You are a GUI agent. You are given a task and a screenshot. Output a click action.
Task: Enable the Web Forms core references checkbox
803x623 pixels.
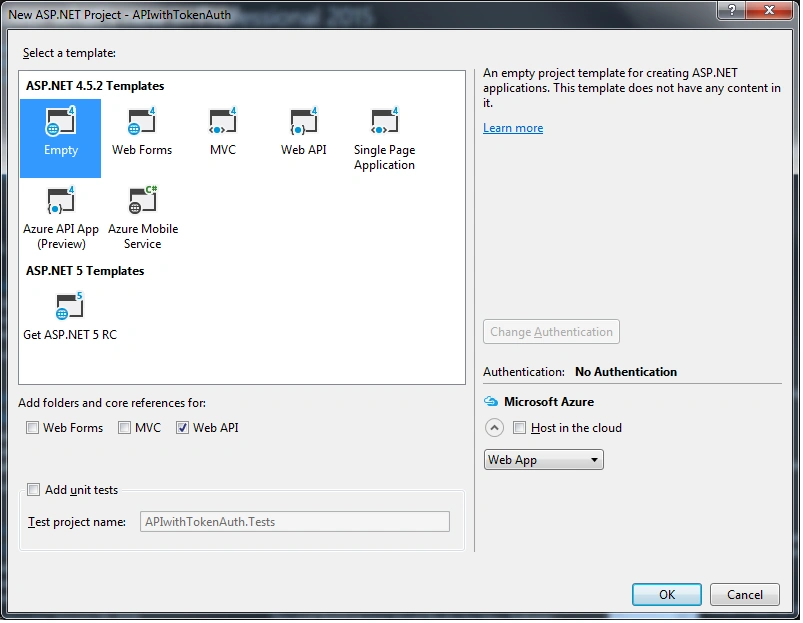click(x=32, y=428)
